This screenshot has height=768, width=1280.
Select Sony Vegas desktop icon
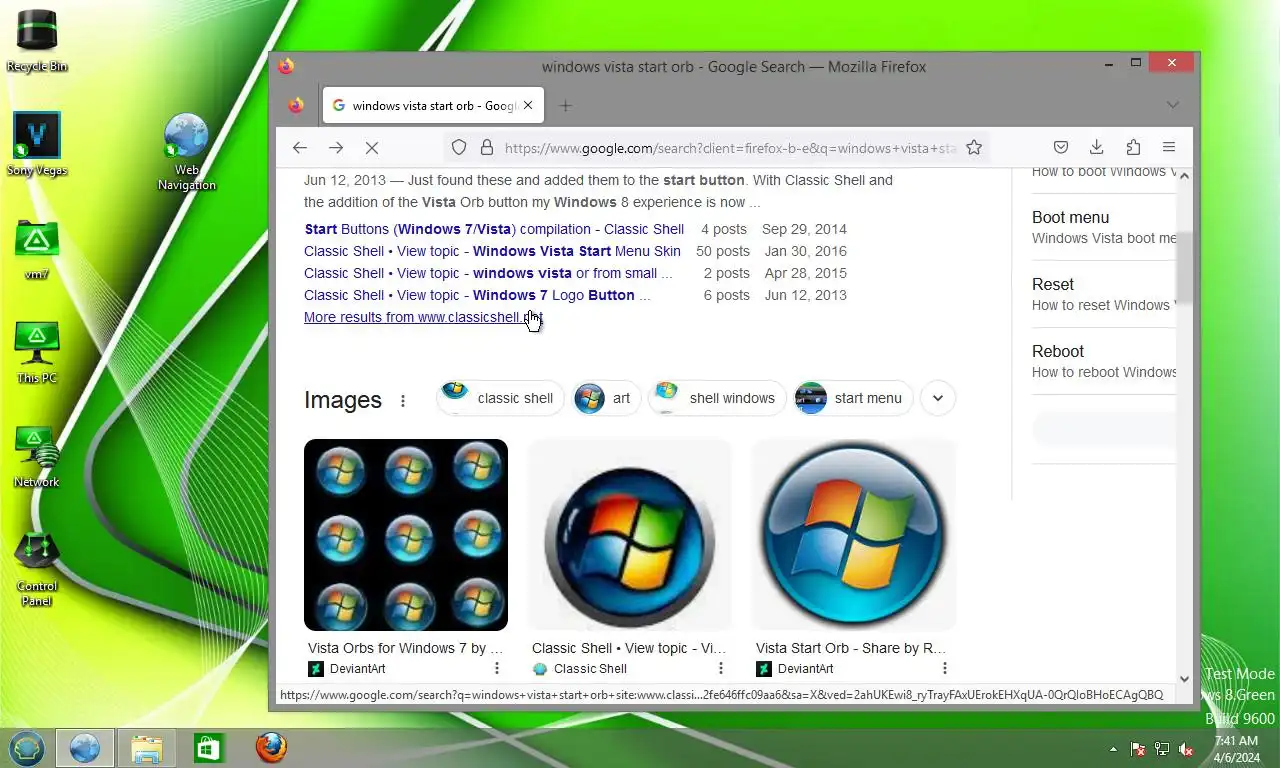37,144
